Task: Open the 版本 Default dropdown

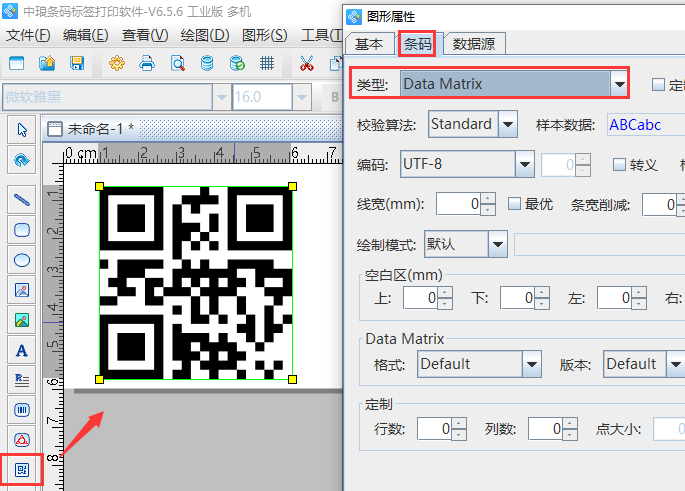Action: 675,364
